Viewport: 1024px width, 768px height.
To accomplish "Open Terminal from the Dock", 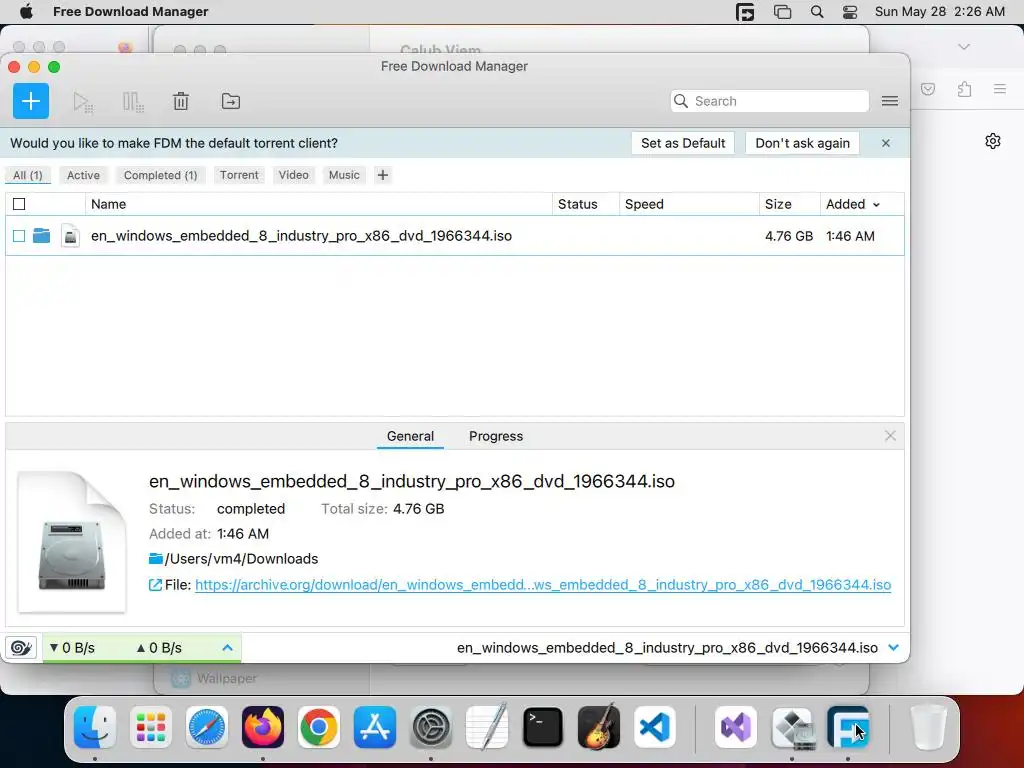I will (543, 727).
